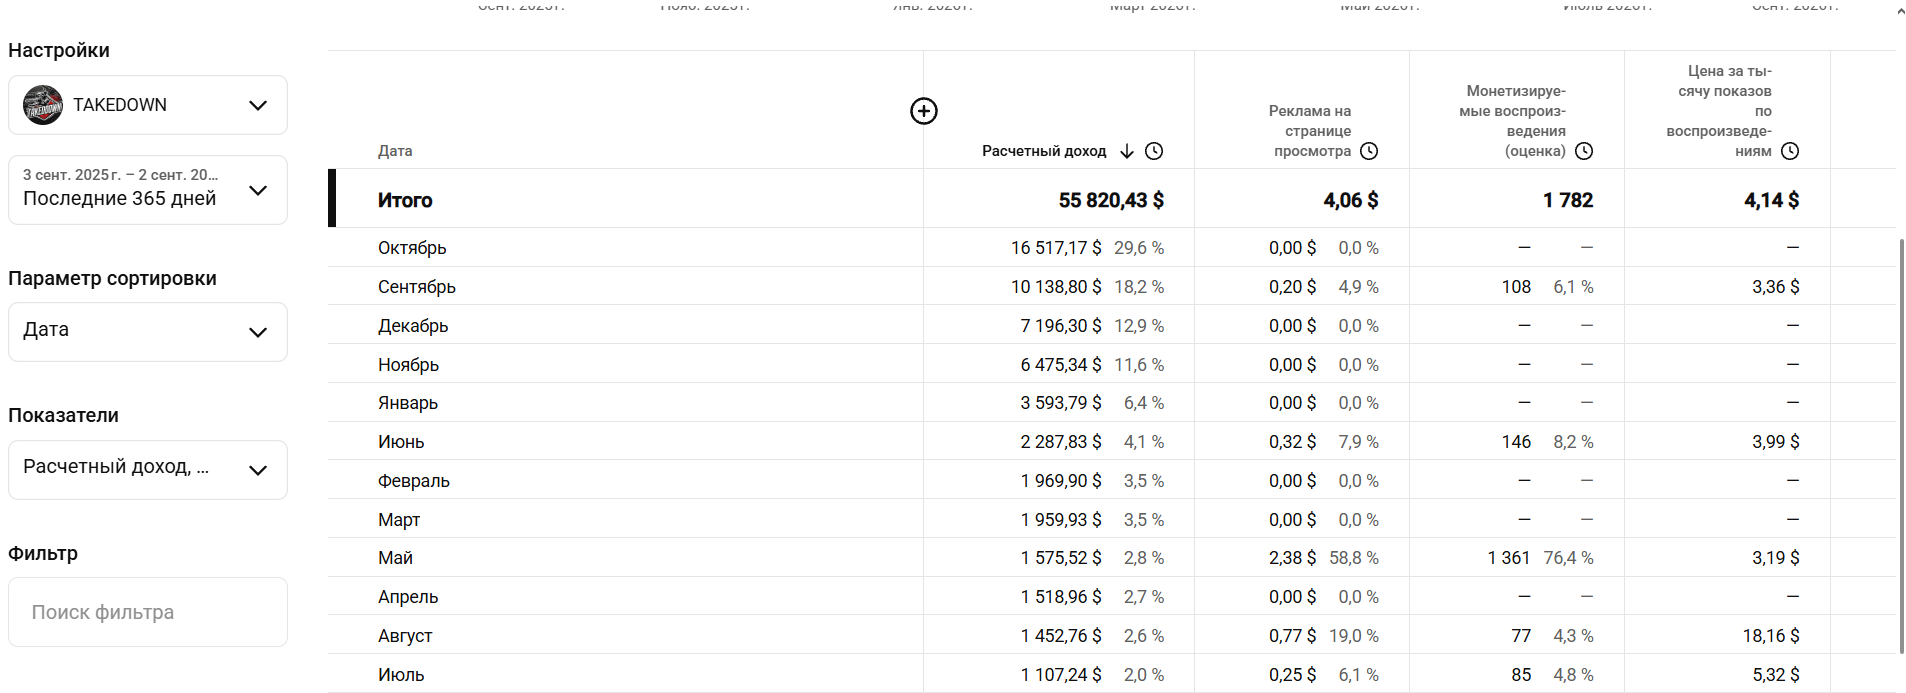The width and height of the screenshot is (1906, 693).
Task: Click the clock icon for Цена за тысячу показов
Action: [x=1790, y=151]
